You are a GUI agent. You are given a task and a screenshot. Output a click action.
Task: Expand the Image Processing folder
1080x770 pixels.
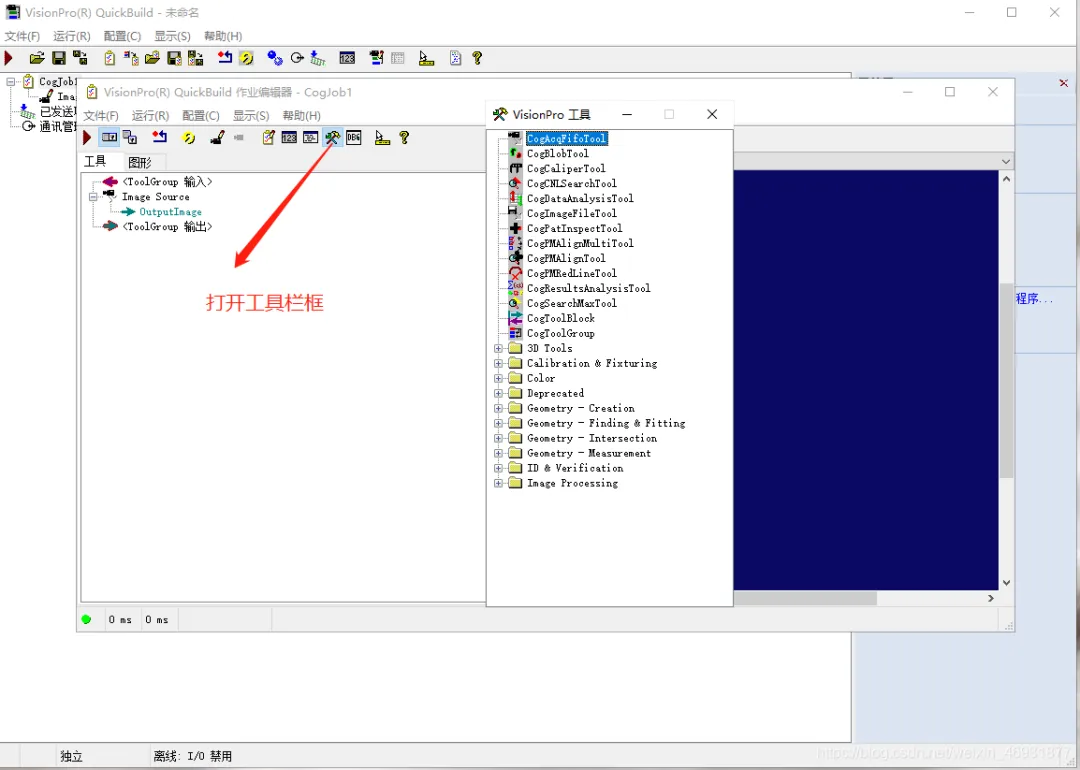pyautogui.click(x=498, y=483)
